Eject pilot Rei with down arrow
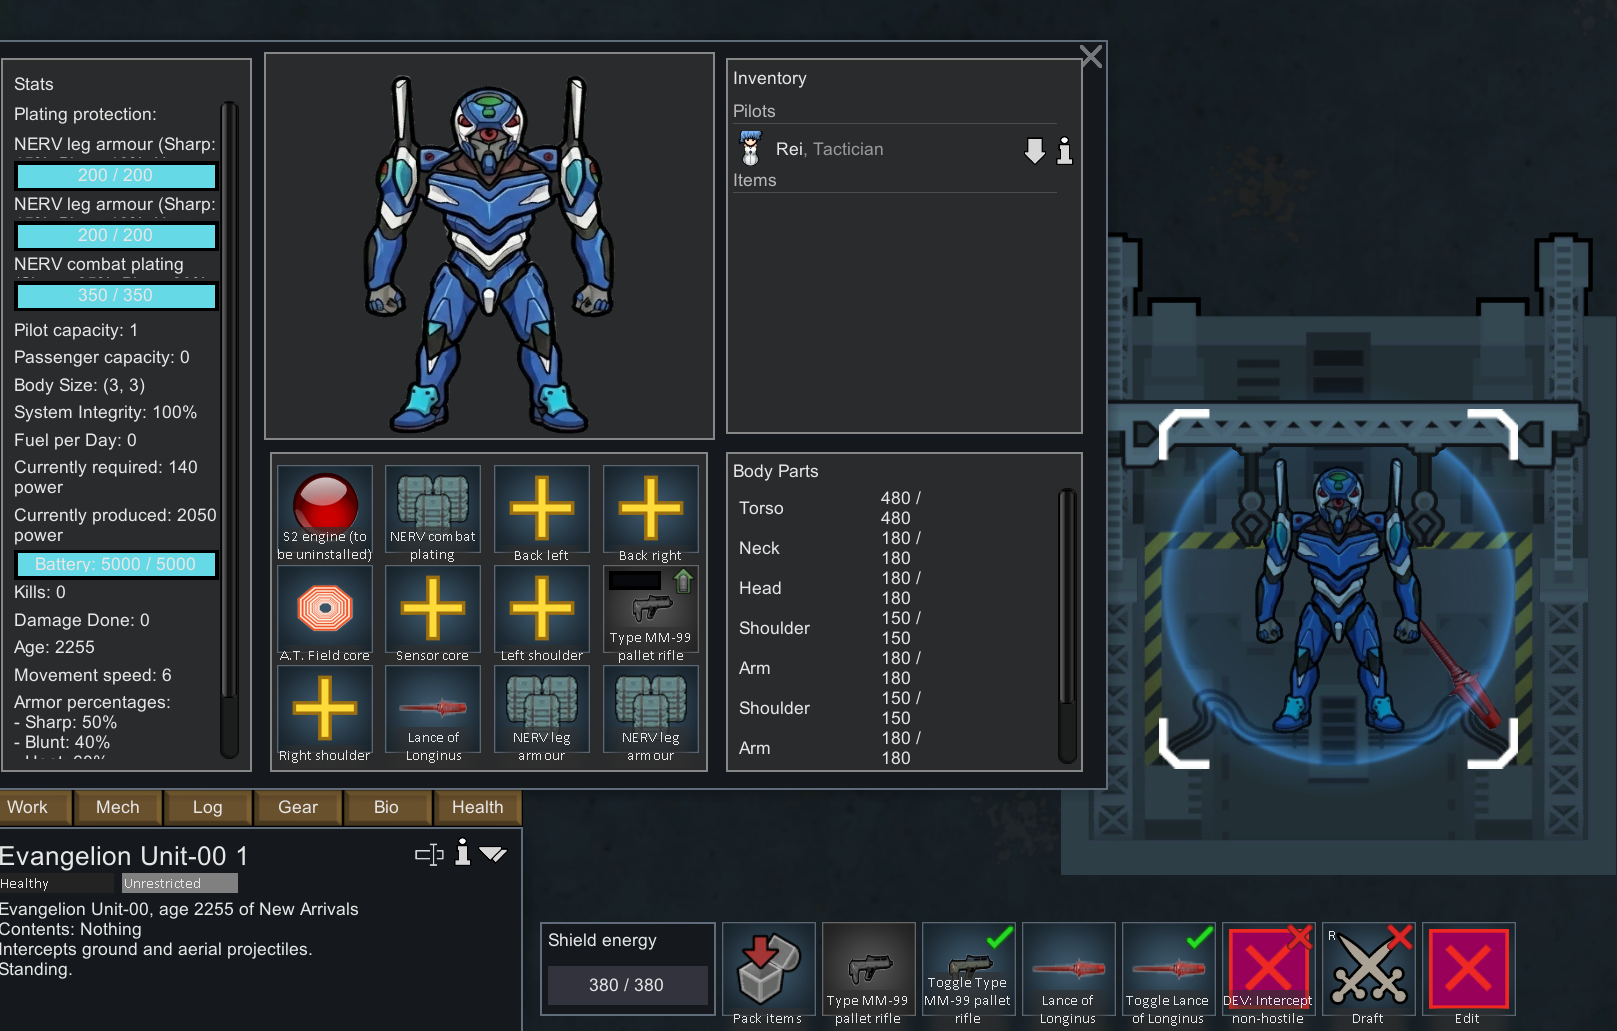The height and width of the screenshot is (1031, 1617). click(x=1035, y=151)
